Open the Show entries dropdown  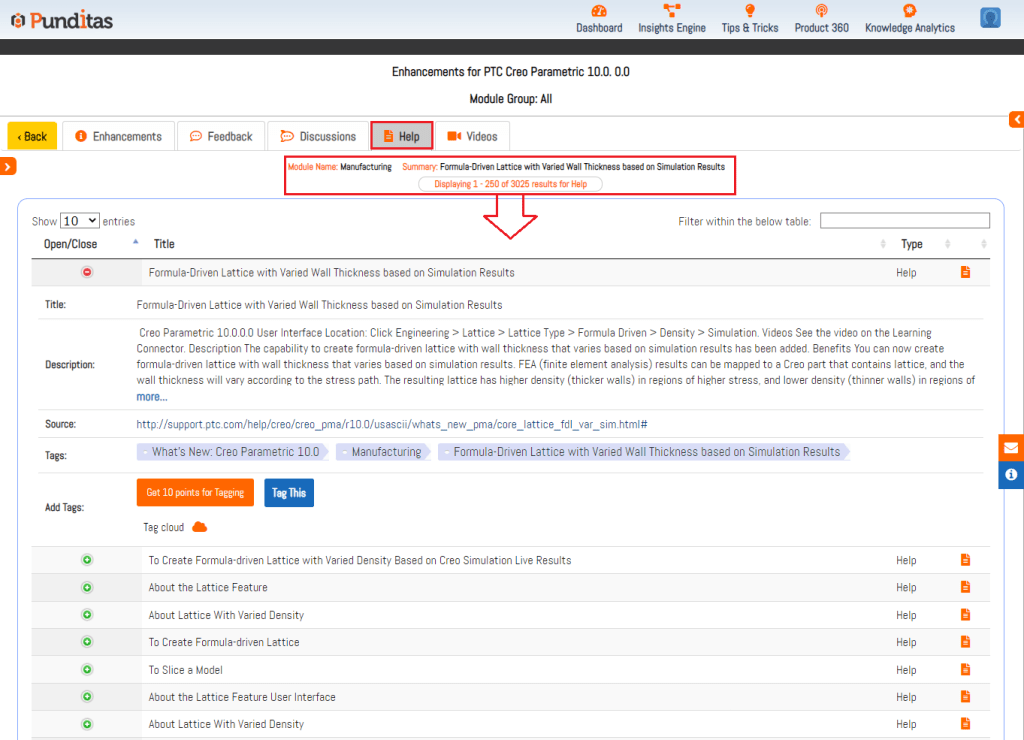coord(79,221)
